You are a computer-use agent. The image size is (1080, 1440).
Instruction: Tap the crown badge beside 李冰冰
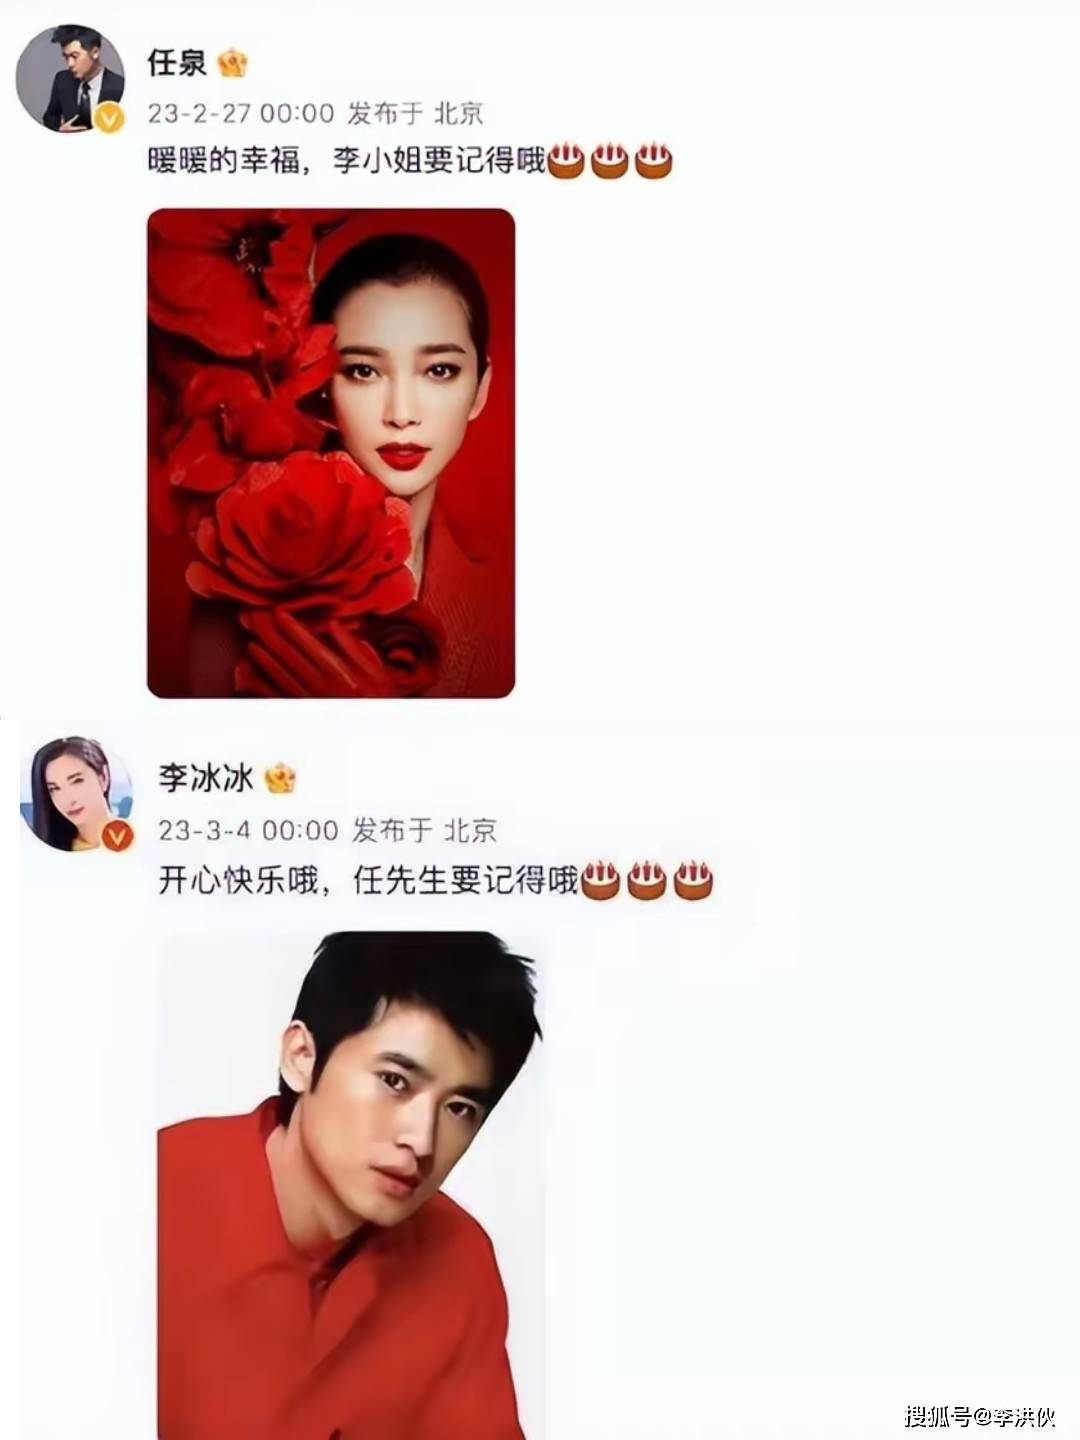tap(281, 777)
